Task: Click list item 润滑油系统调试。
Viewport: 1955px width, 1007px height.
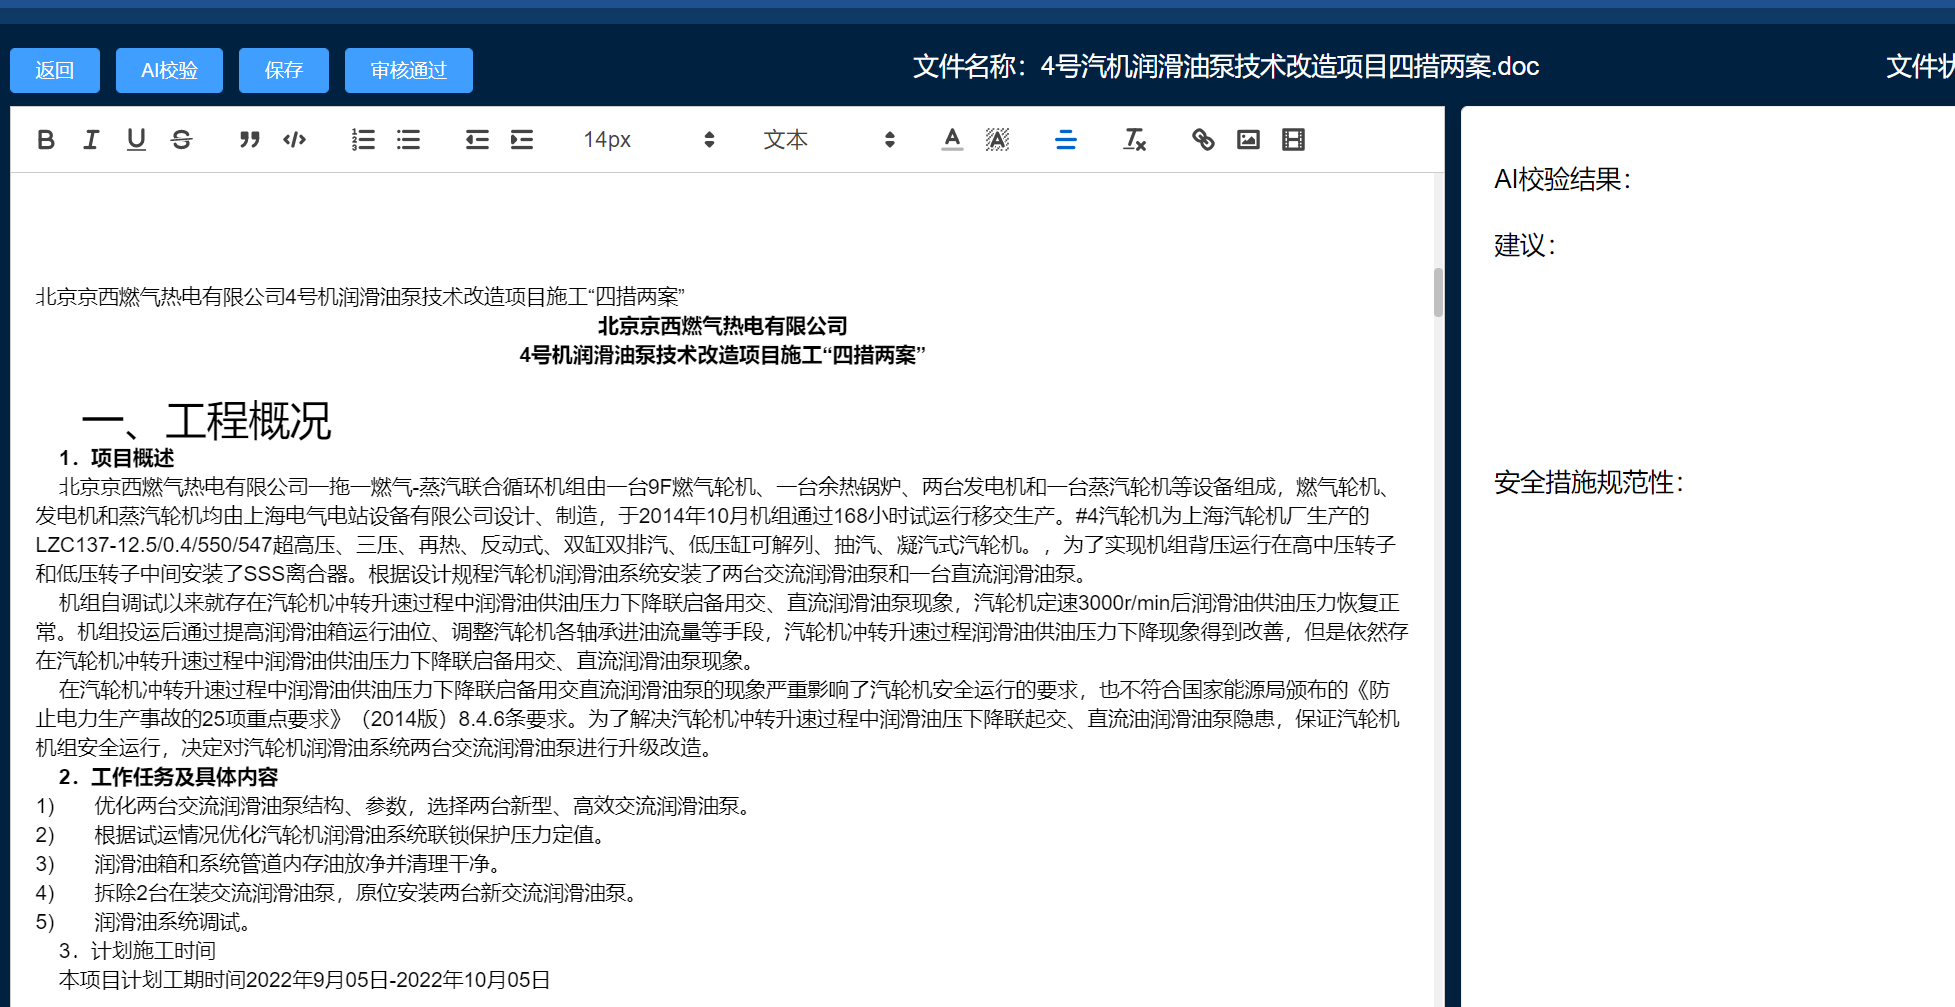Action: (x=172, y=922)
